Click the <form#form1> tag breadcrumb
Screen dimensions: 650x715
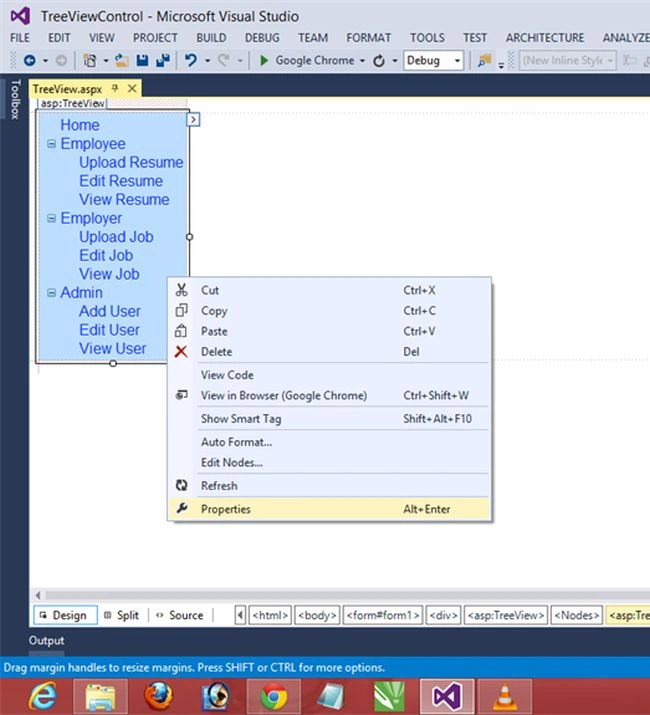pyautogui.click(x=383, y=615)
